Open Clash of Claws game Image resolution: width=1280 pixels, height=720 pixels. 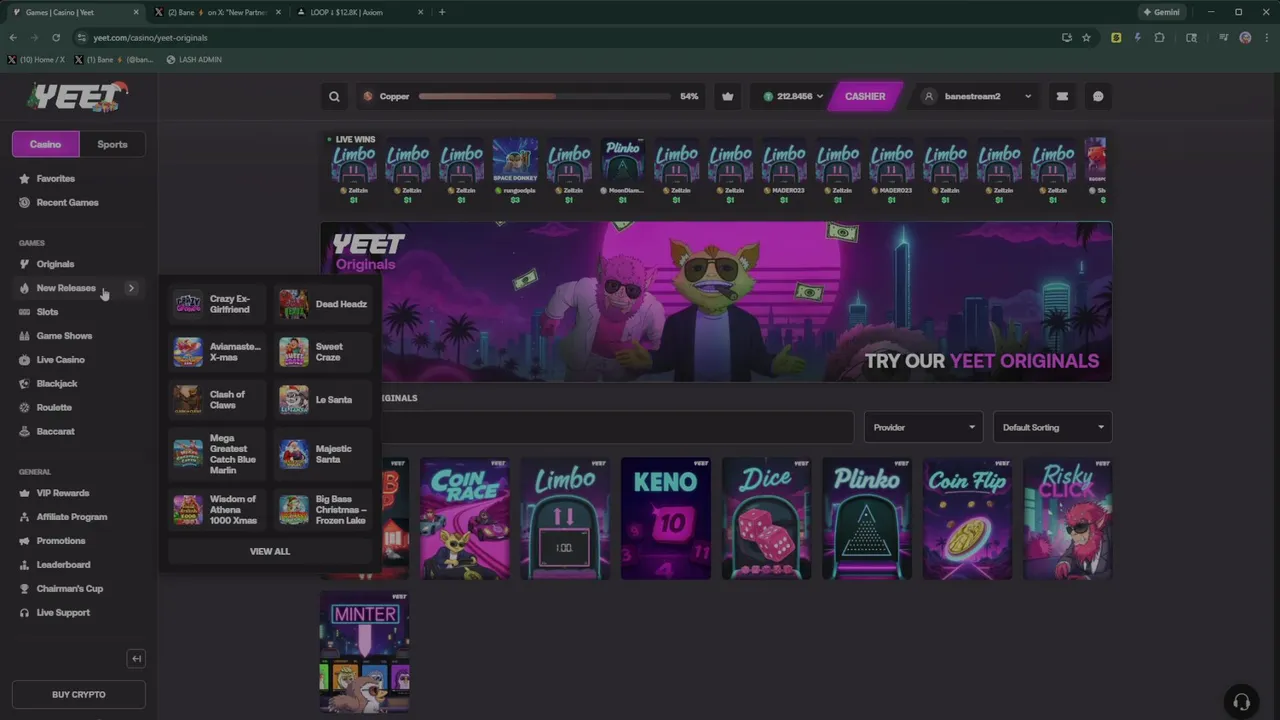219,400
